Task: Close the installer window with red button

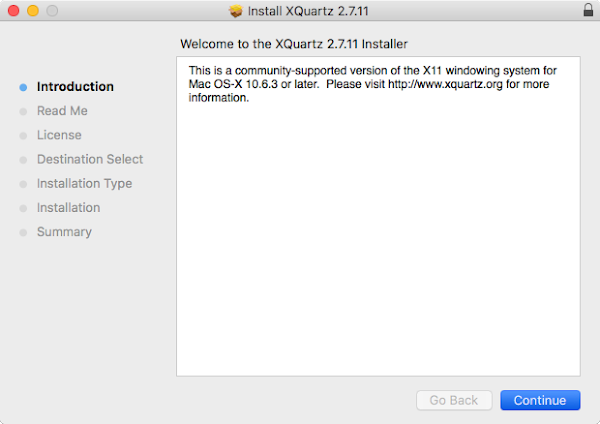Action: tap(13, 10)
